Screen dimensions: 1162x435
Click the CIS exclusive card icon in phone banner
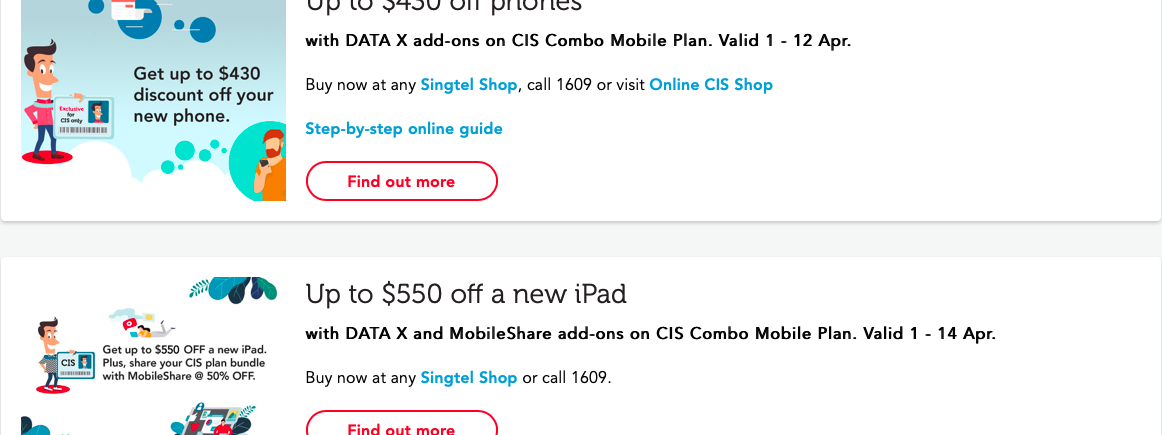point(85,119)
